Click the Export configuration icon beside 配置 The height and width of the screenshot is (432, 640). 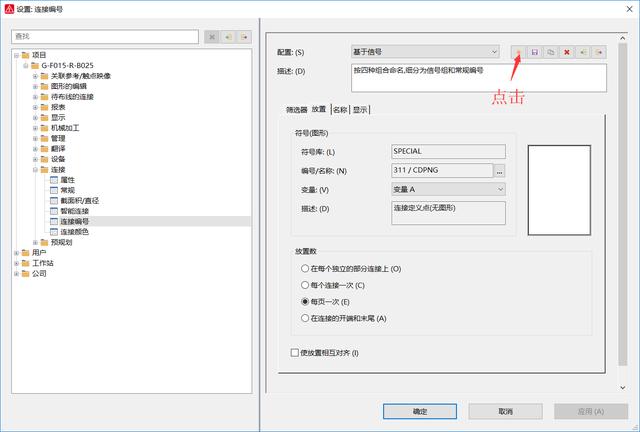click(x=599, y=52)
